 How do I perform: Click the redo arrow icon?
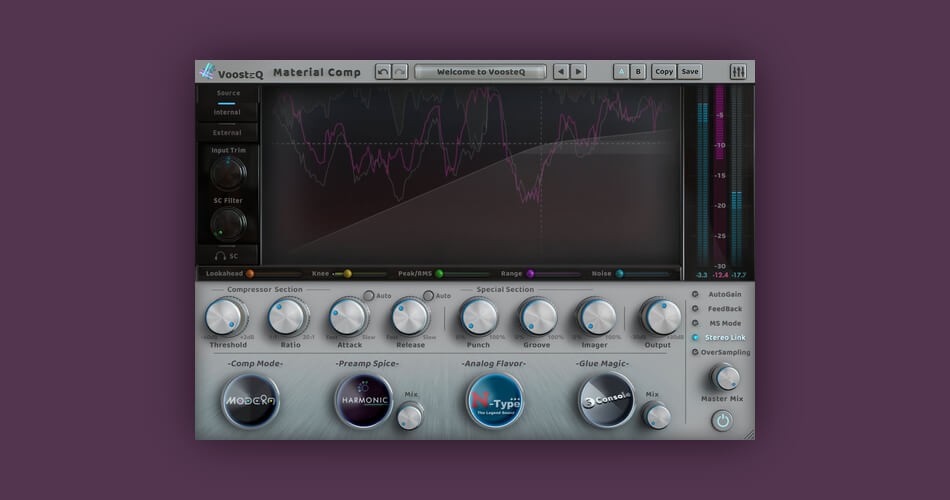click(400, 72)
